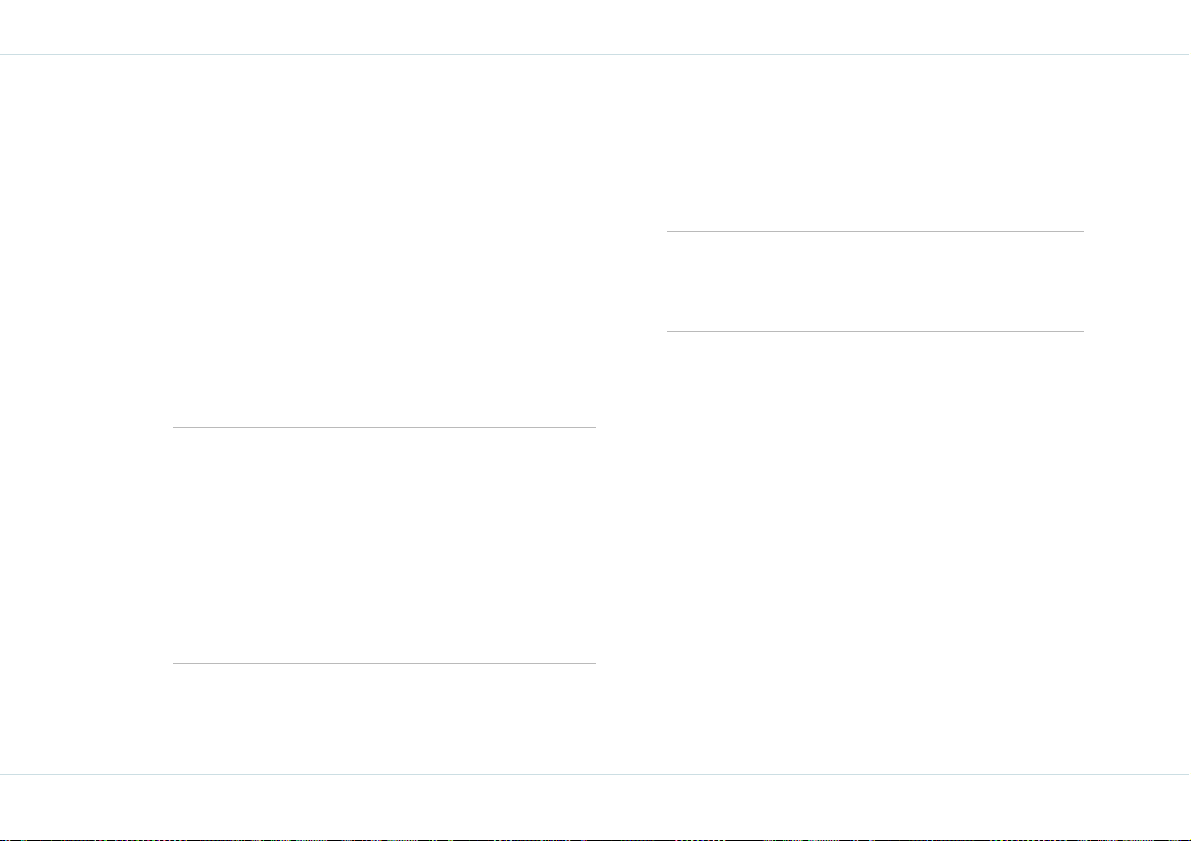Click the blank left page margin
Image resolution: width=1191 pixels, height=841 pixels.
pos(86,414)
